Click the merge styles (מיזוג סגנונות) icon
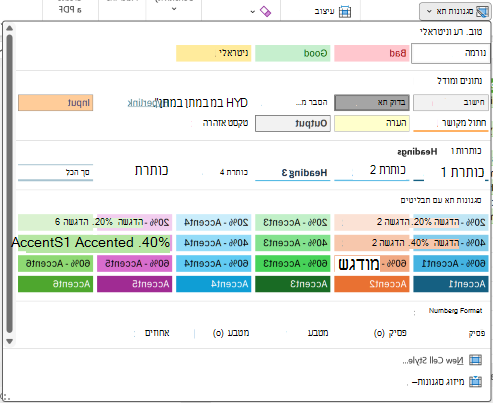Image resolution: width=493 pixels, height=403 pixels. pos(475,381)
